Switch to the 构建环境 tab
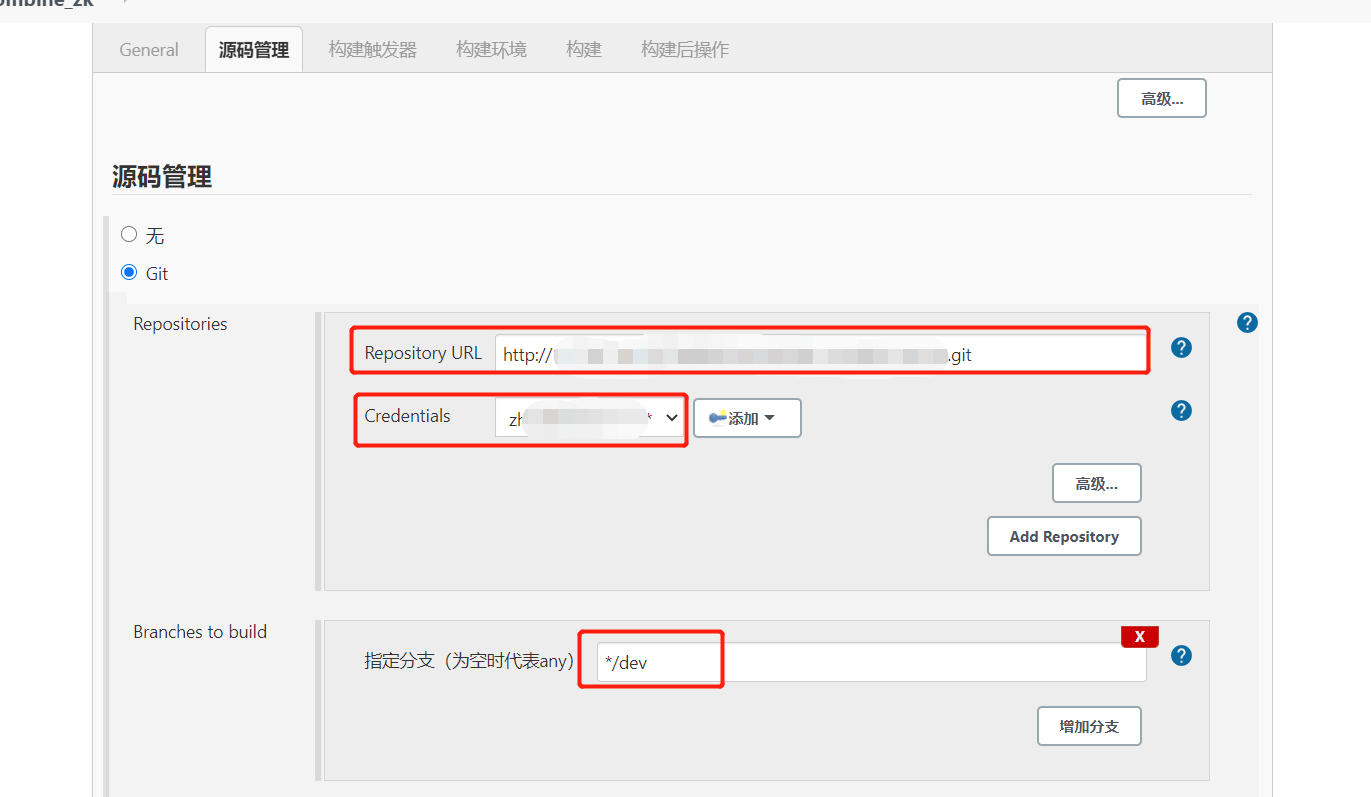The width and height of the screenshot is (1371, 797). (x=491, y=50)
